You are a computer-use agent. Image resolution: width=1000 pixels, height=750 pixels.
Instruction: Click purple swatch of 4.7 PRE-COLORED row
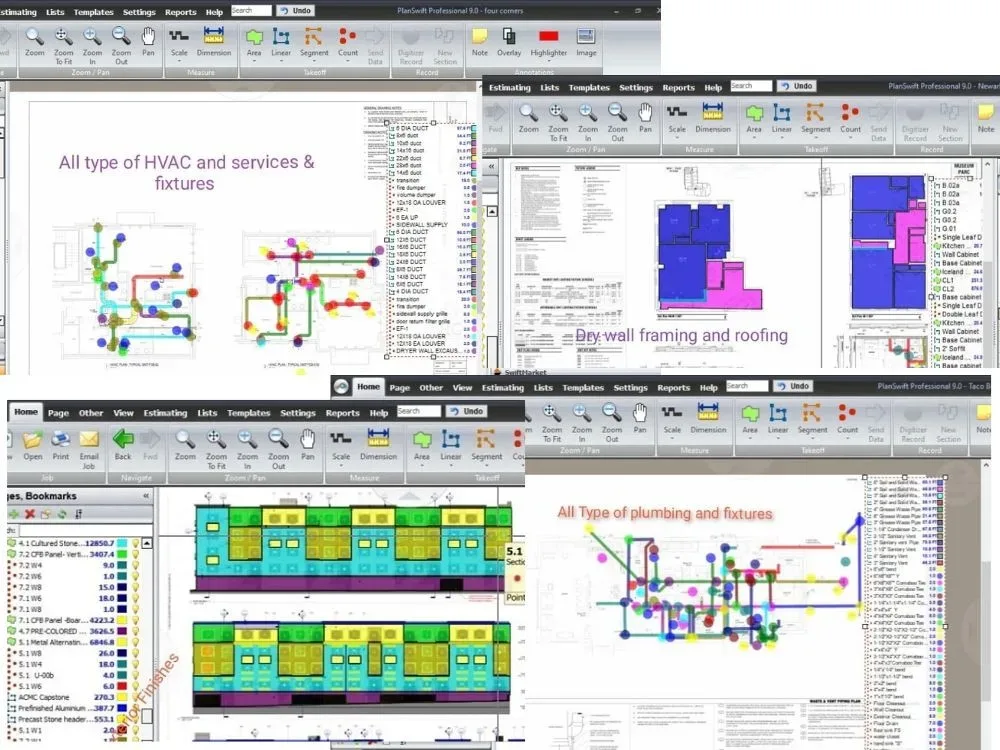point(121,631)
